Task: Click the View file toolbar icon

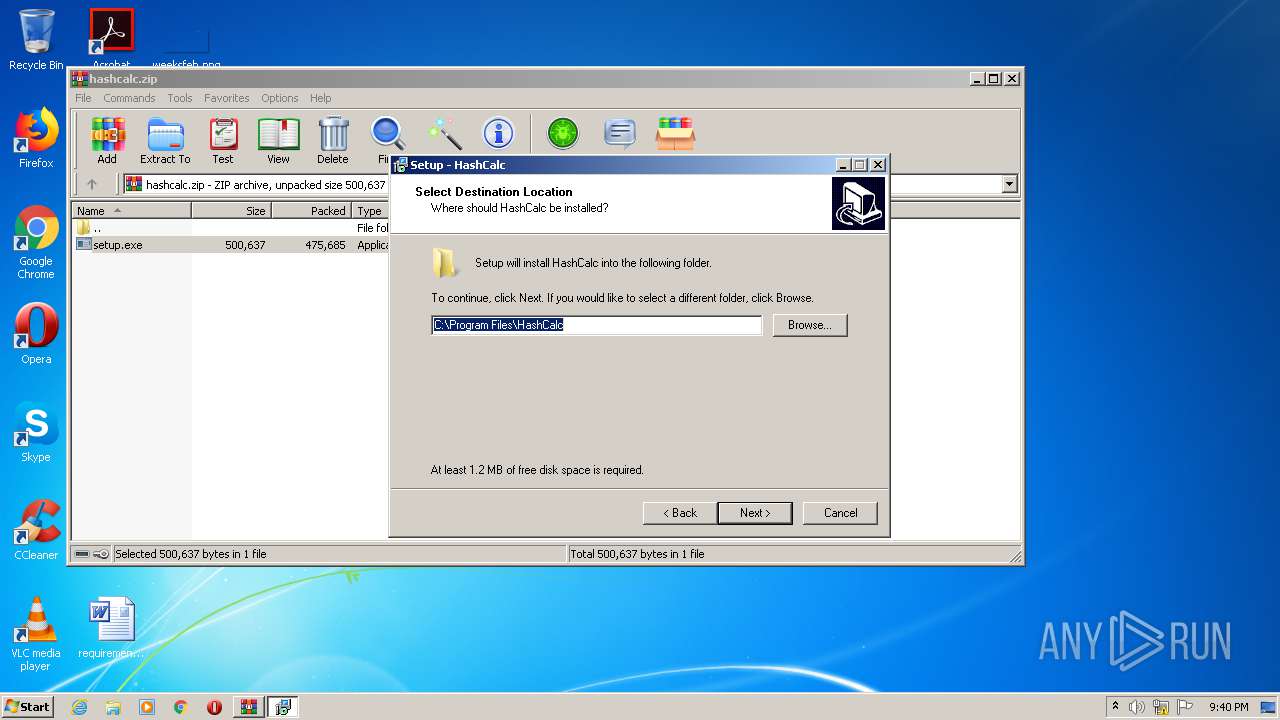Action: tap(278, 140)
